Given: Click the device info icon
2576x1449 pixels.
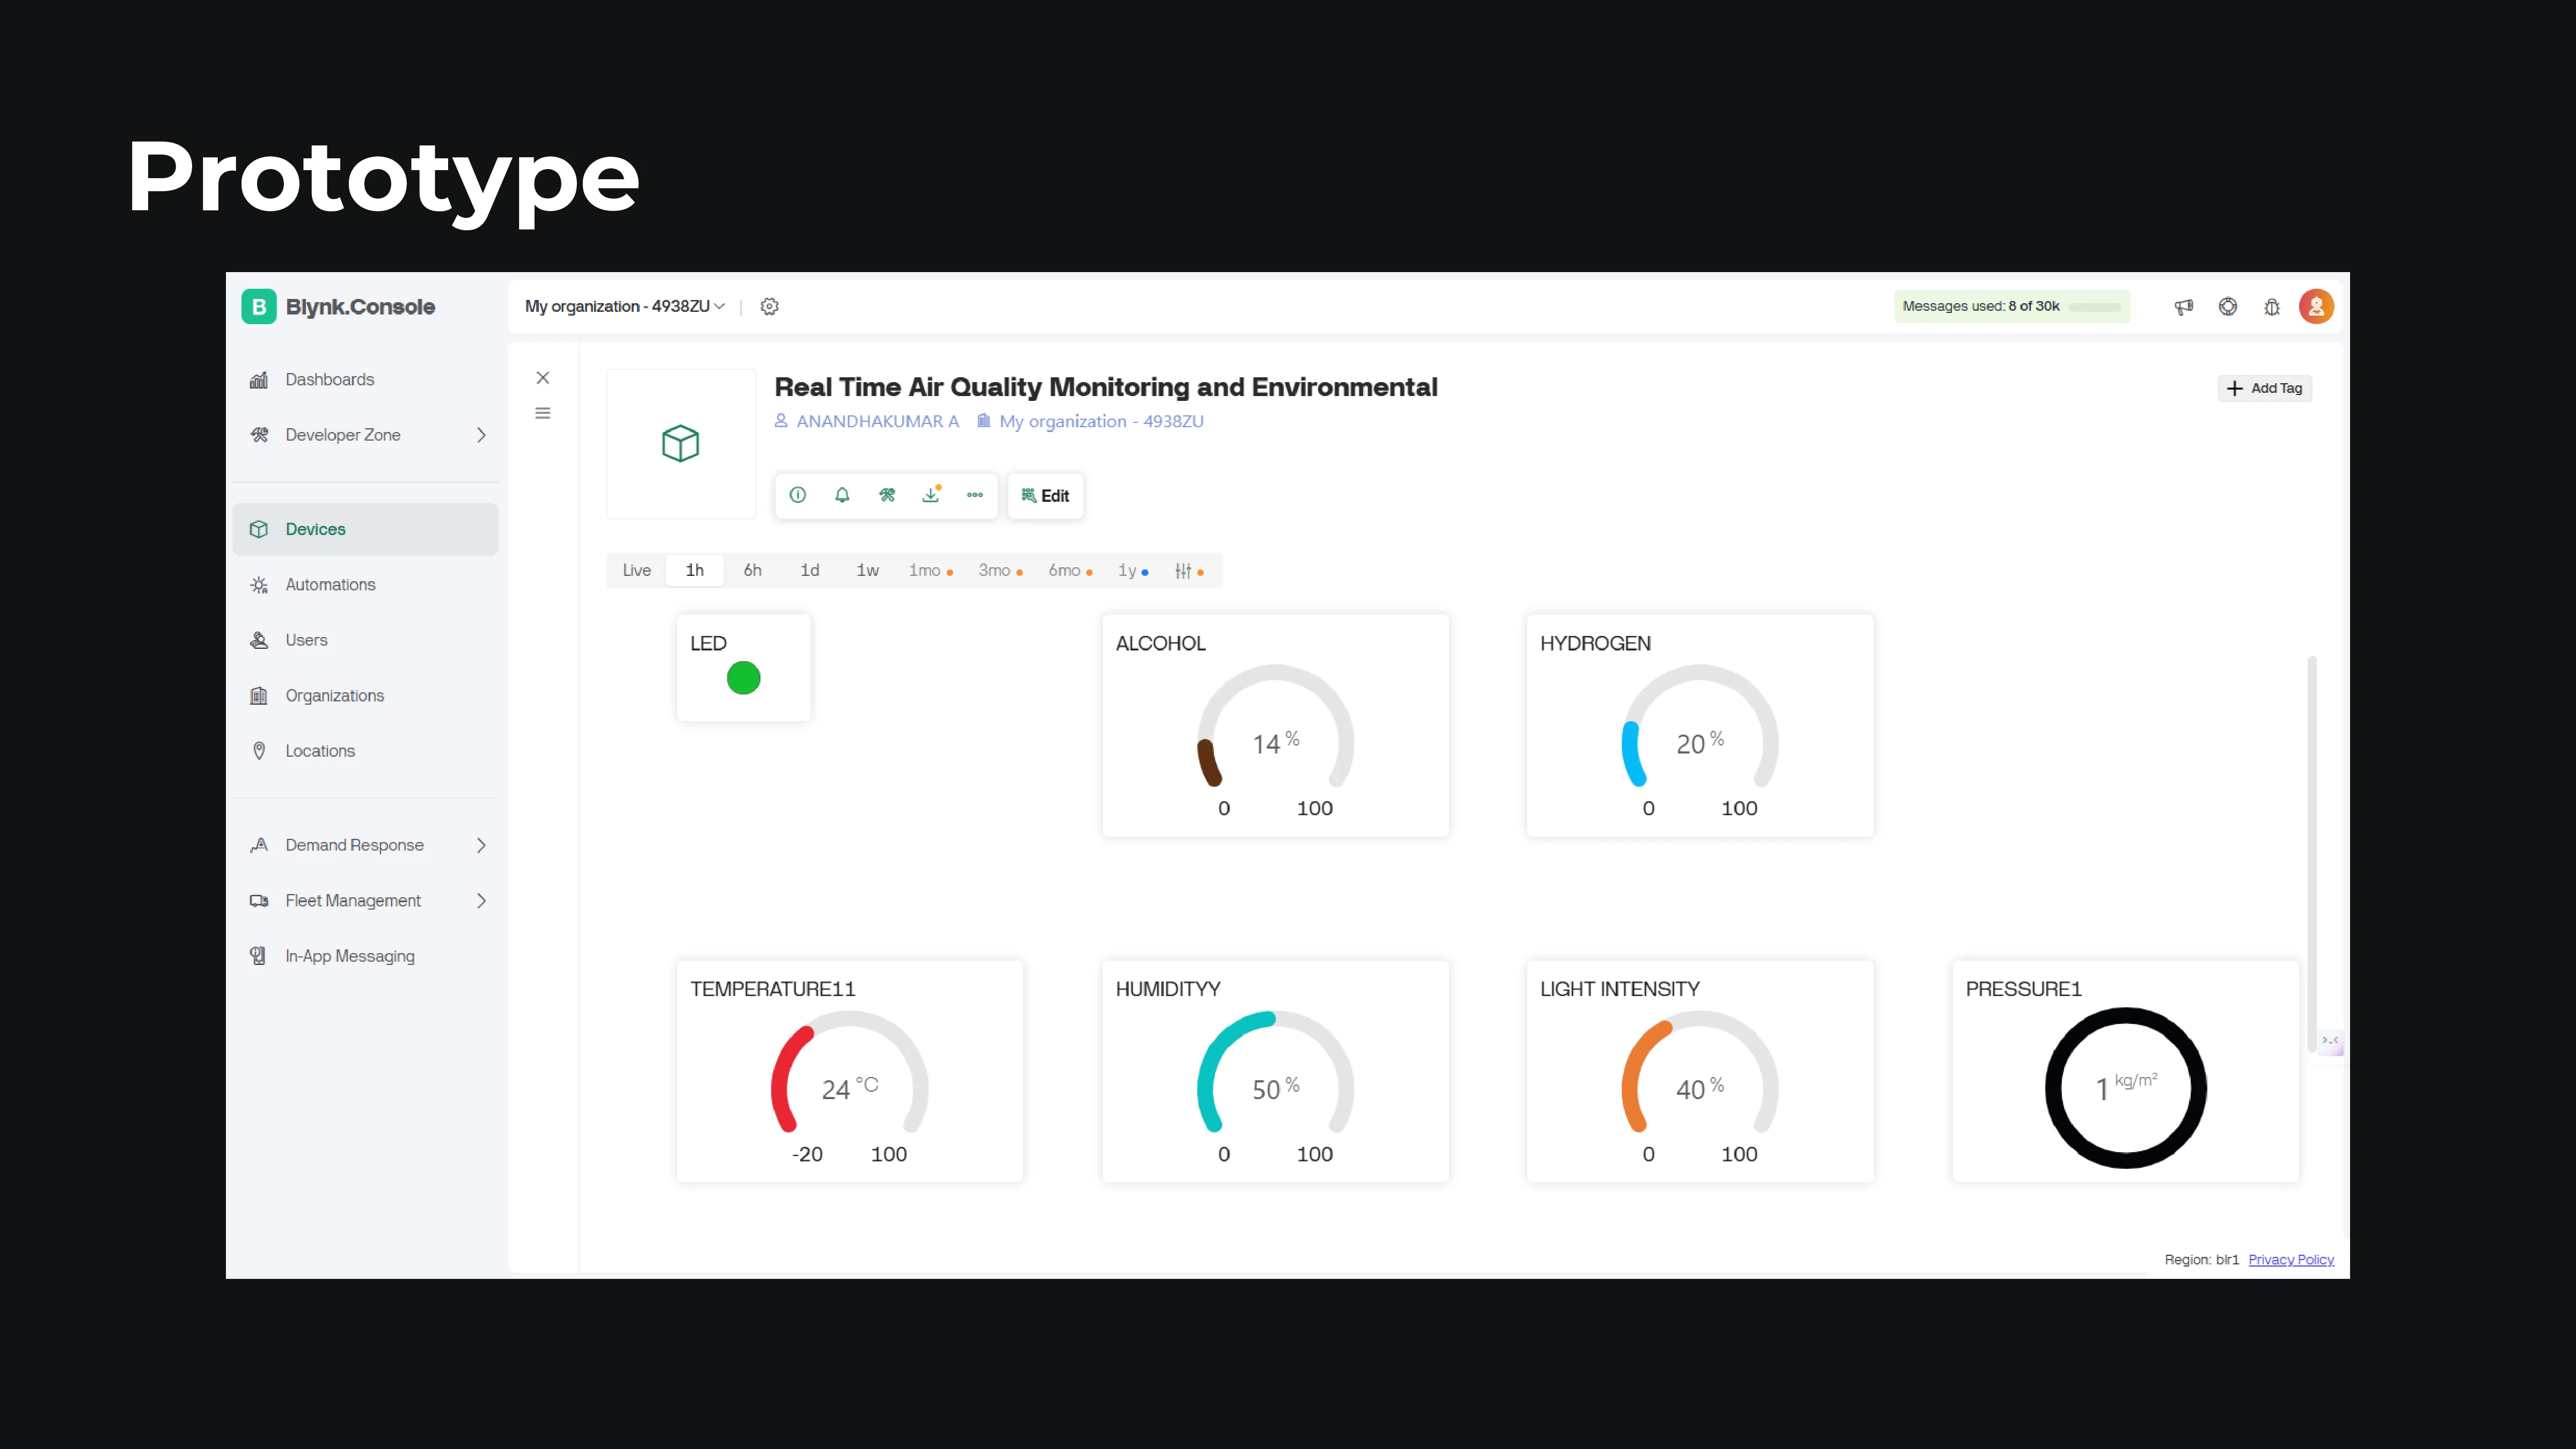Looking at the screenshot, I should pos(797,495).
